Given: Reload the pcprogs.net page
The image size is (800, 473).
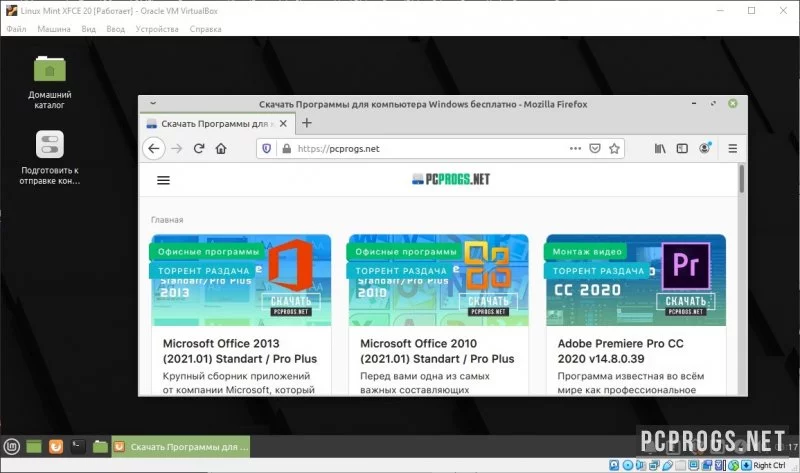Looking at the screenshot, I should click(199, 148).
